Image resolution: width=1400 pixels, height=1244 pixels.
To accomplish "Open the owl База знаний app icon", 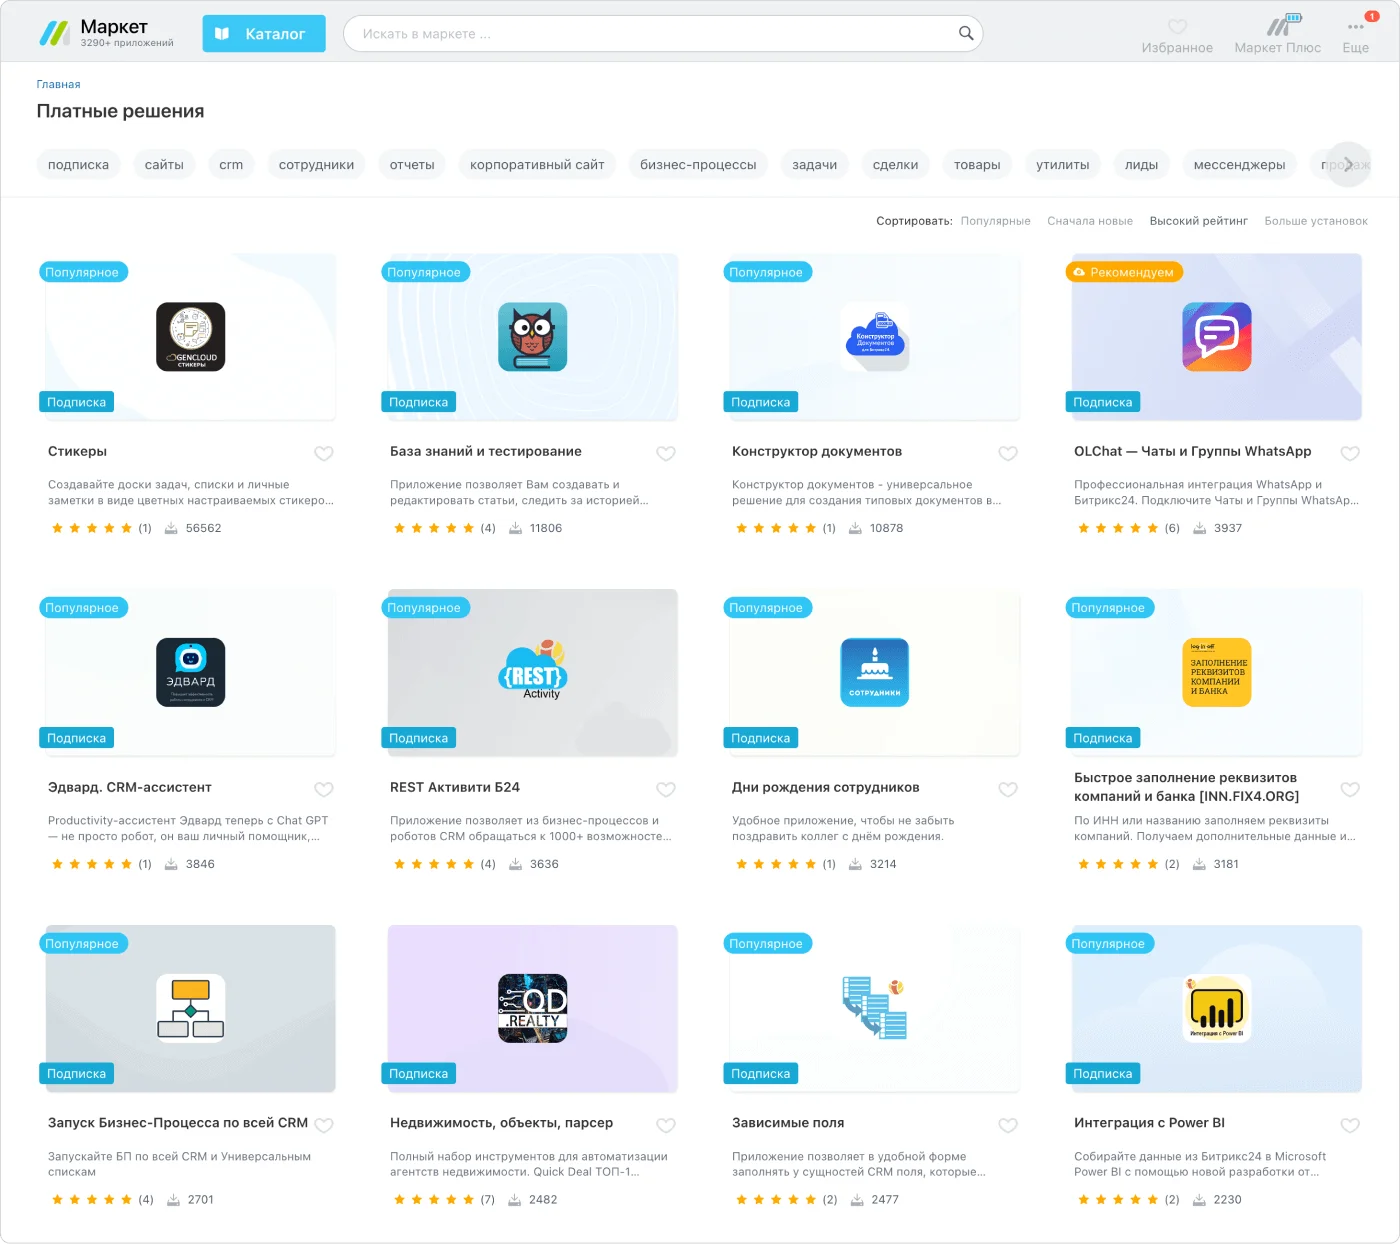I will point(532,337).
